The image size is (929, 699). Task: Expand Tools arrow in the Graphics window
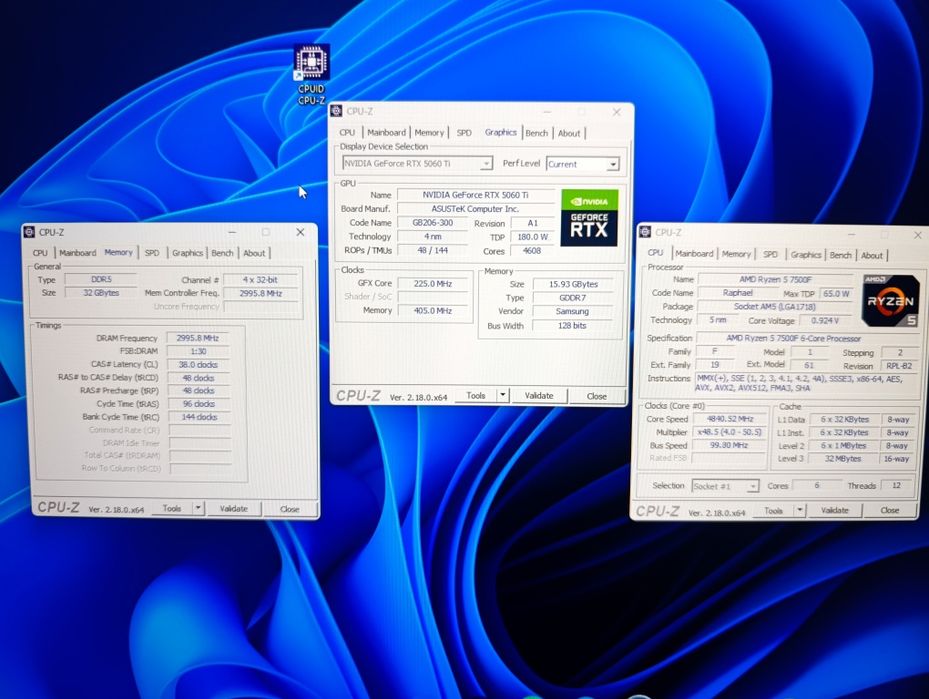point(502,395)
